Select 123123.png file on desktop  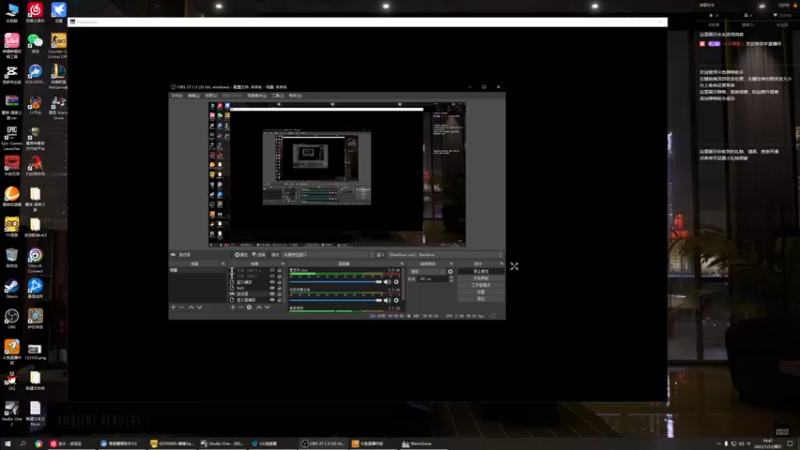coord(35,352)
